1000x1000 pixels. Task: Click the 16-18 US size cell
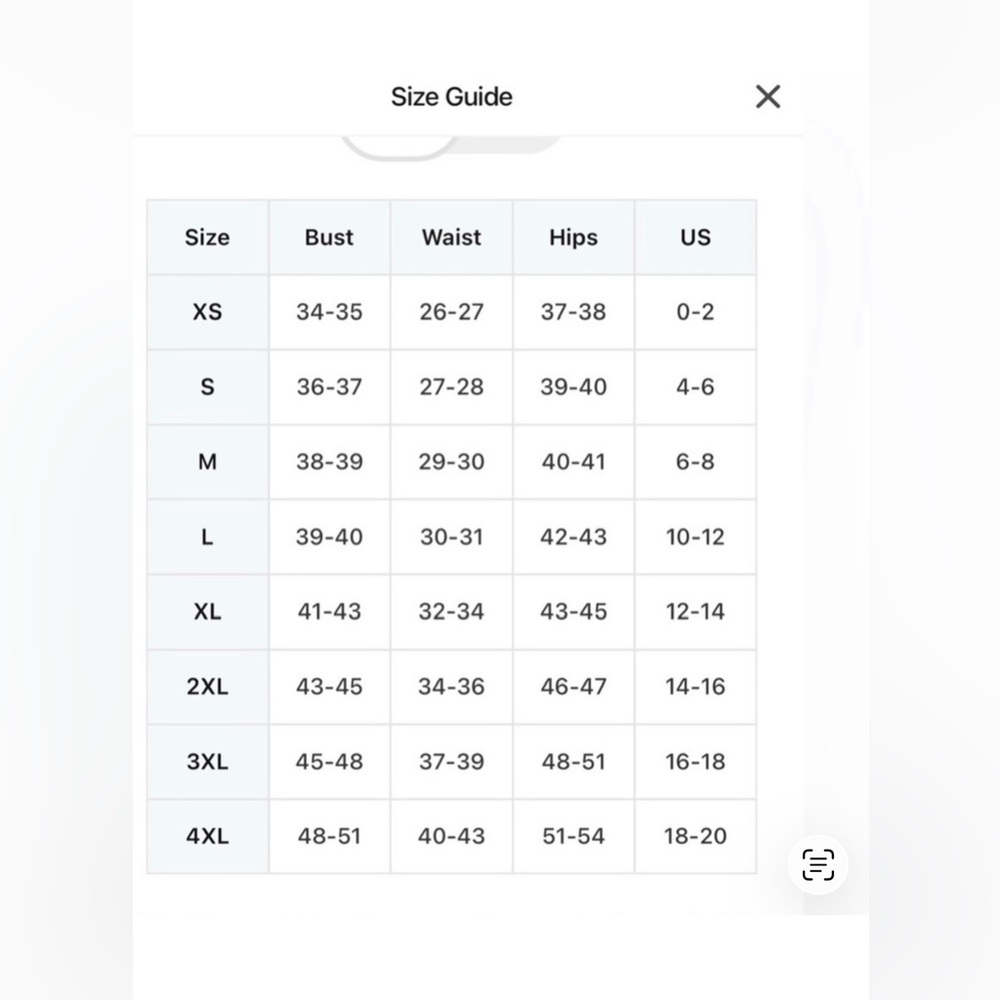(x=695, y=761)
